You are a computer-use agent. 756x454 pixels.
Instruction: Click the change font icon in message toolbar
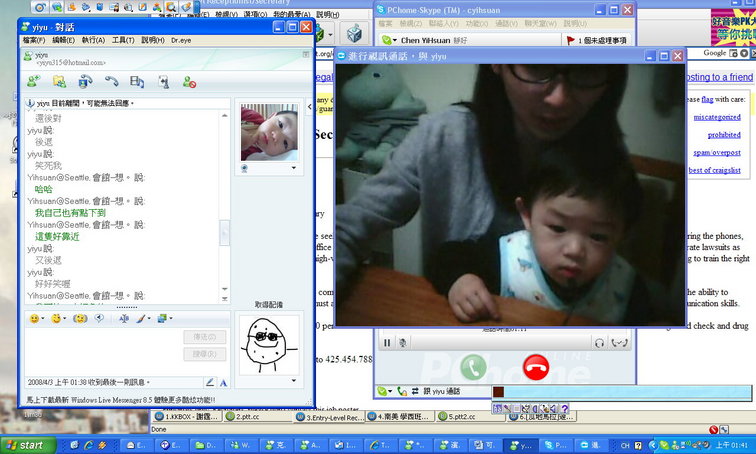(124, 319)
